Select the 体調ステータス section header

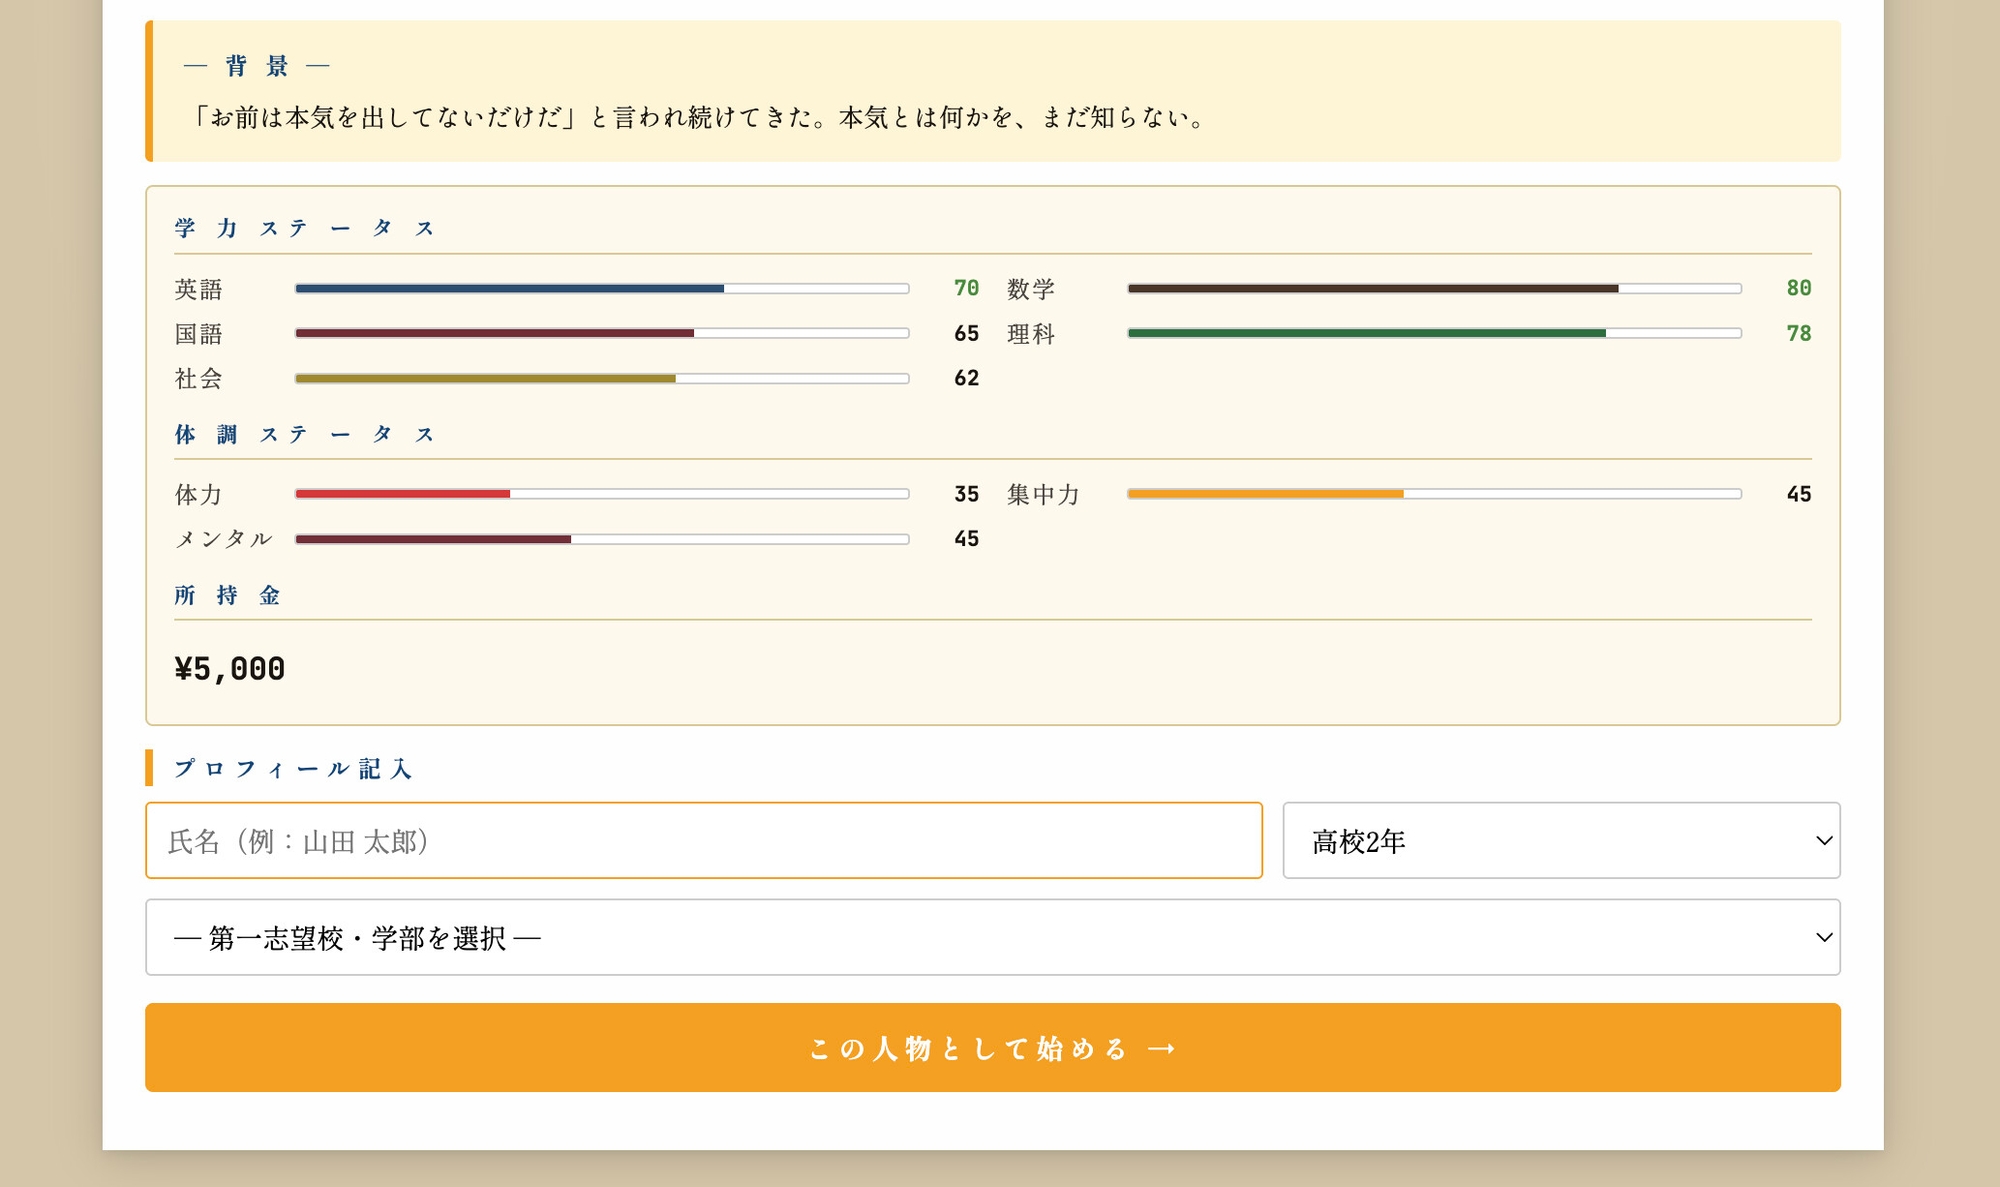point(302,434)
